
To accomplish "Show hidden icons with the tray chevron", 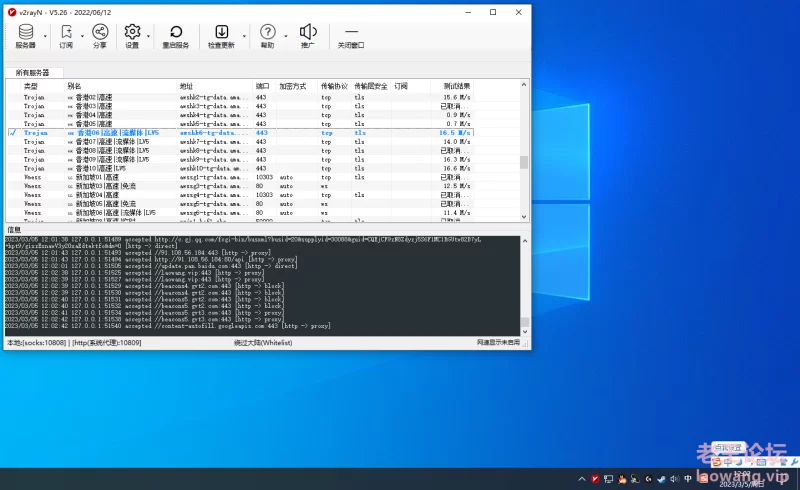I will (582, 479).
